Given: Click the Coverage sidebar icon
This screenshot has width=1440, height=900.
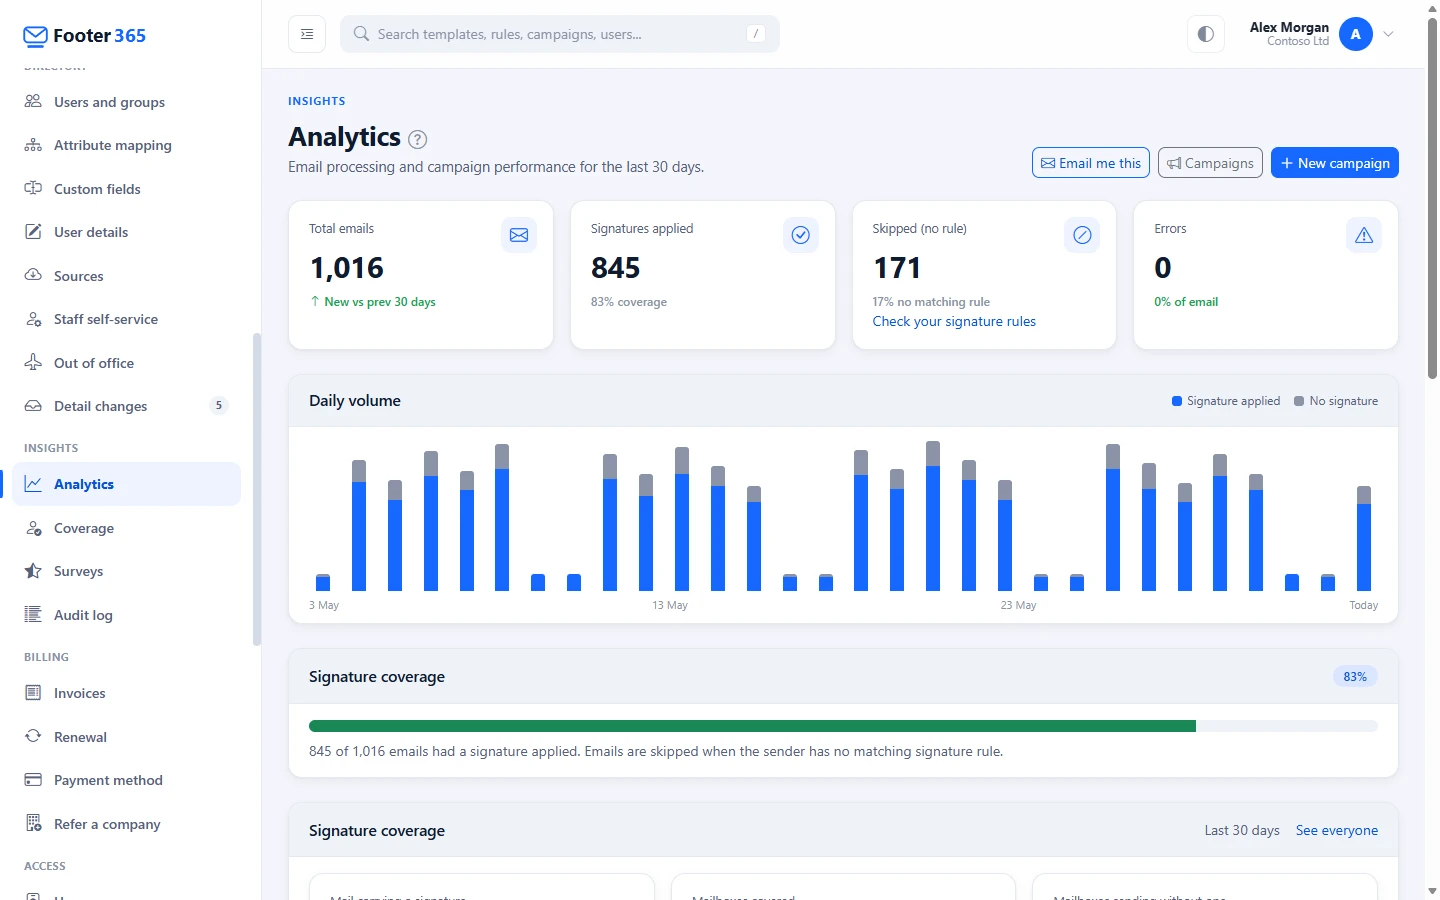Looking at the screenshot, I should (x=33, y=528).
